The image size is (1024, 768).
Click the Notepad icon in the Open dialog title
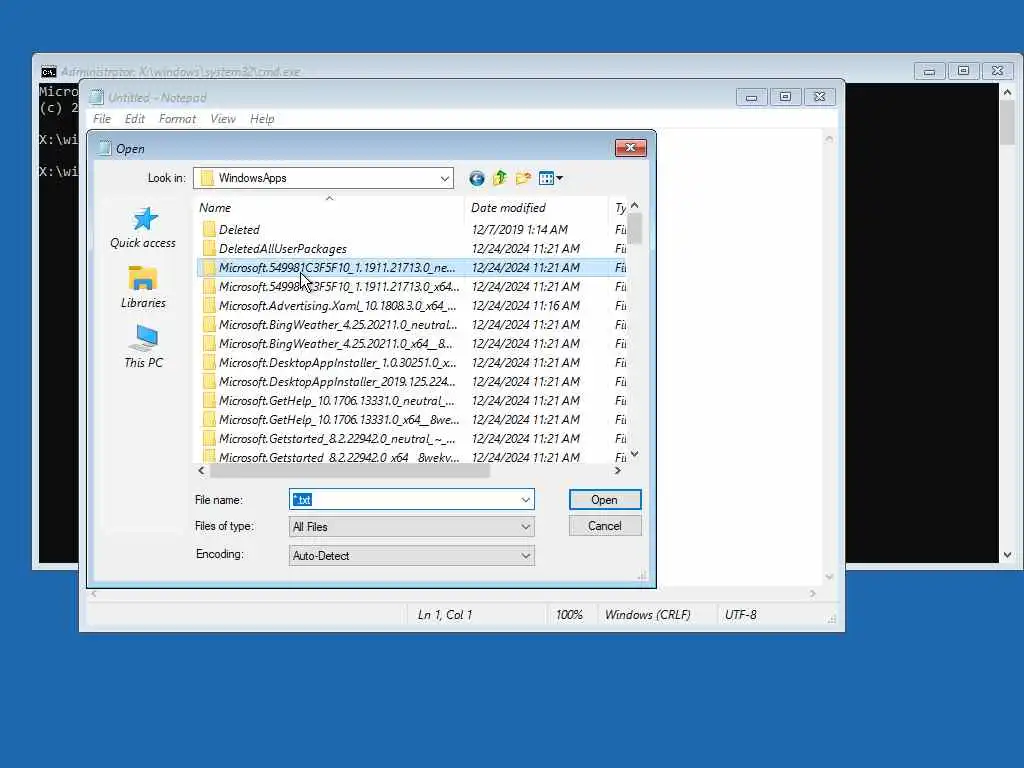click(104, 148)
